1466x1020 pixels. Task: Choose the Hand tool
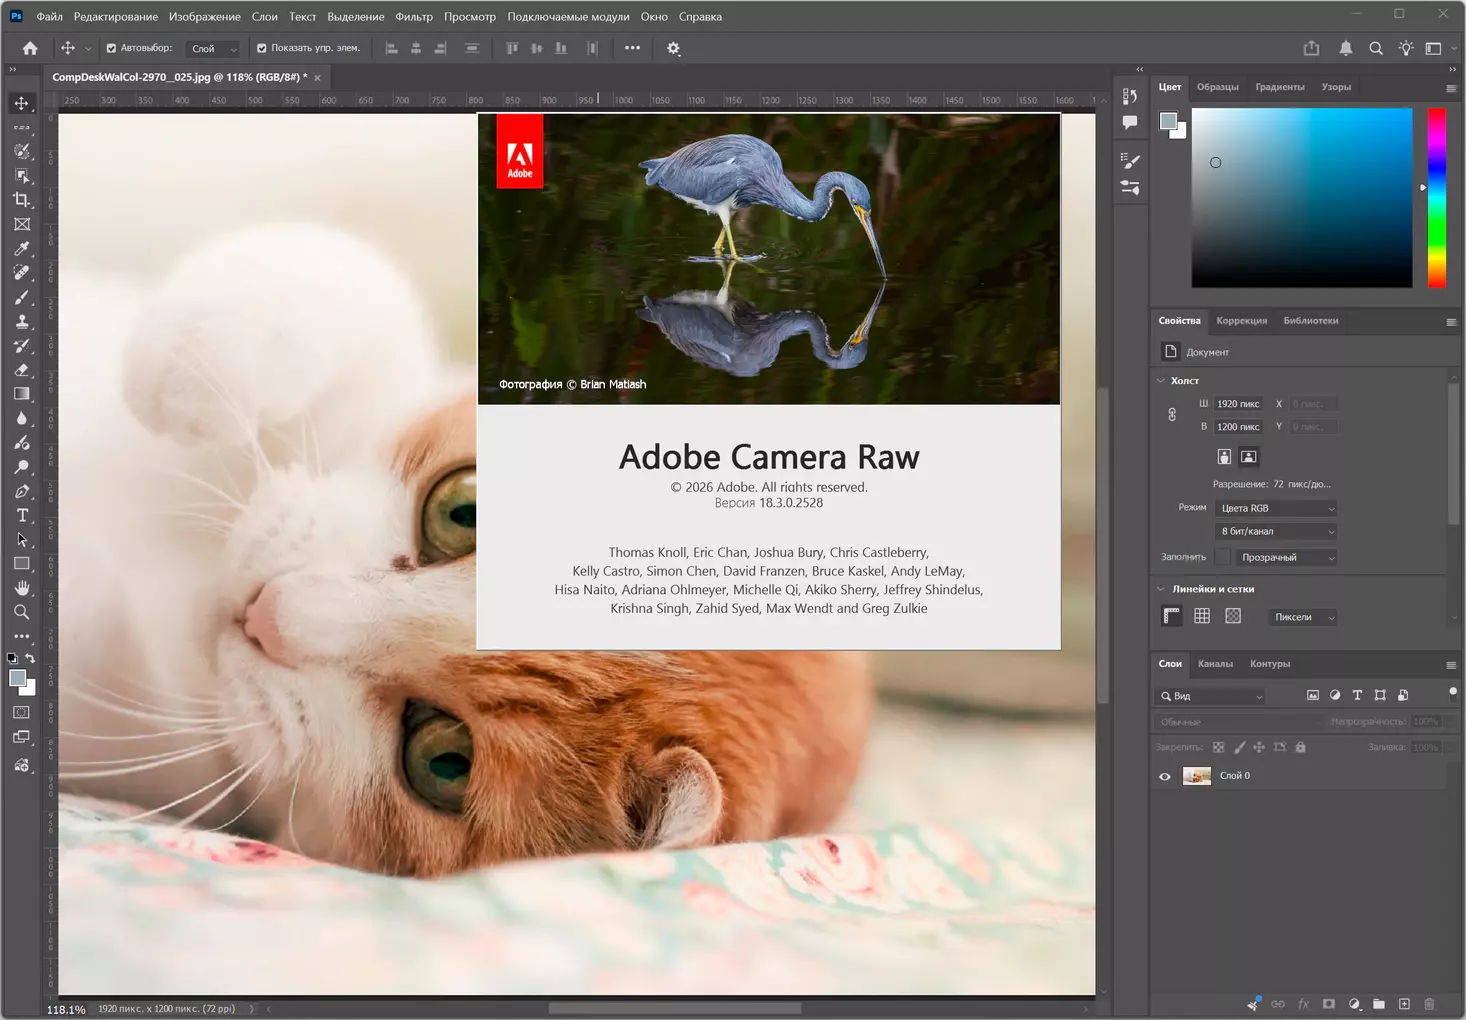pos(22,588)
